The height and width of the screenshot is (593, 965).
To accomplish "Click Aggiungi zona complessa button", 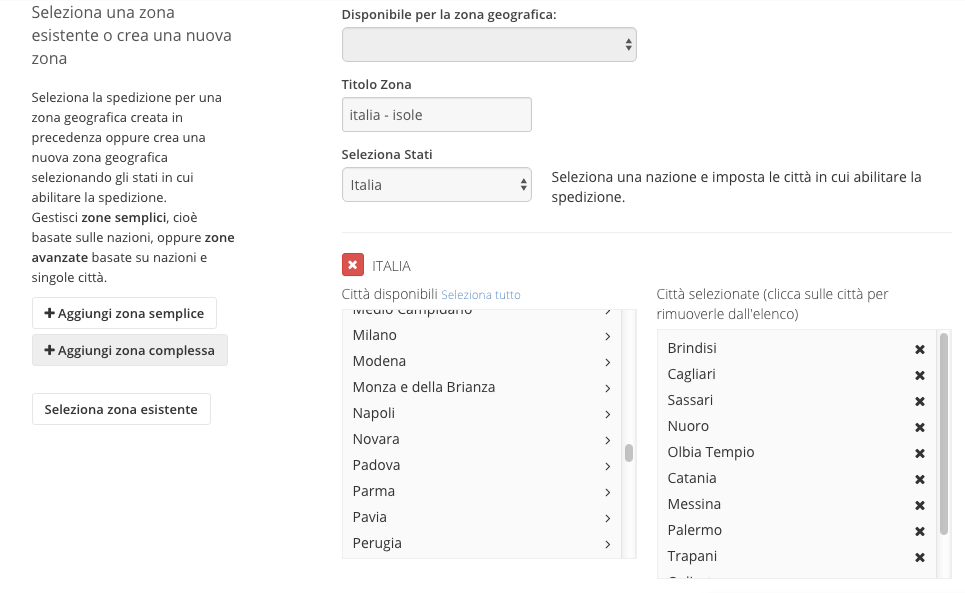I will 130,350.
